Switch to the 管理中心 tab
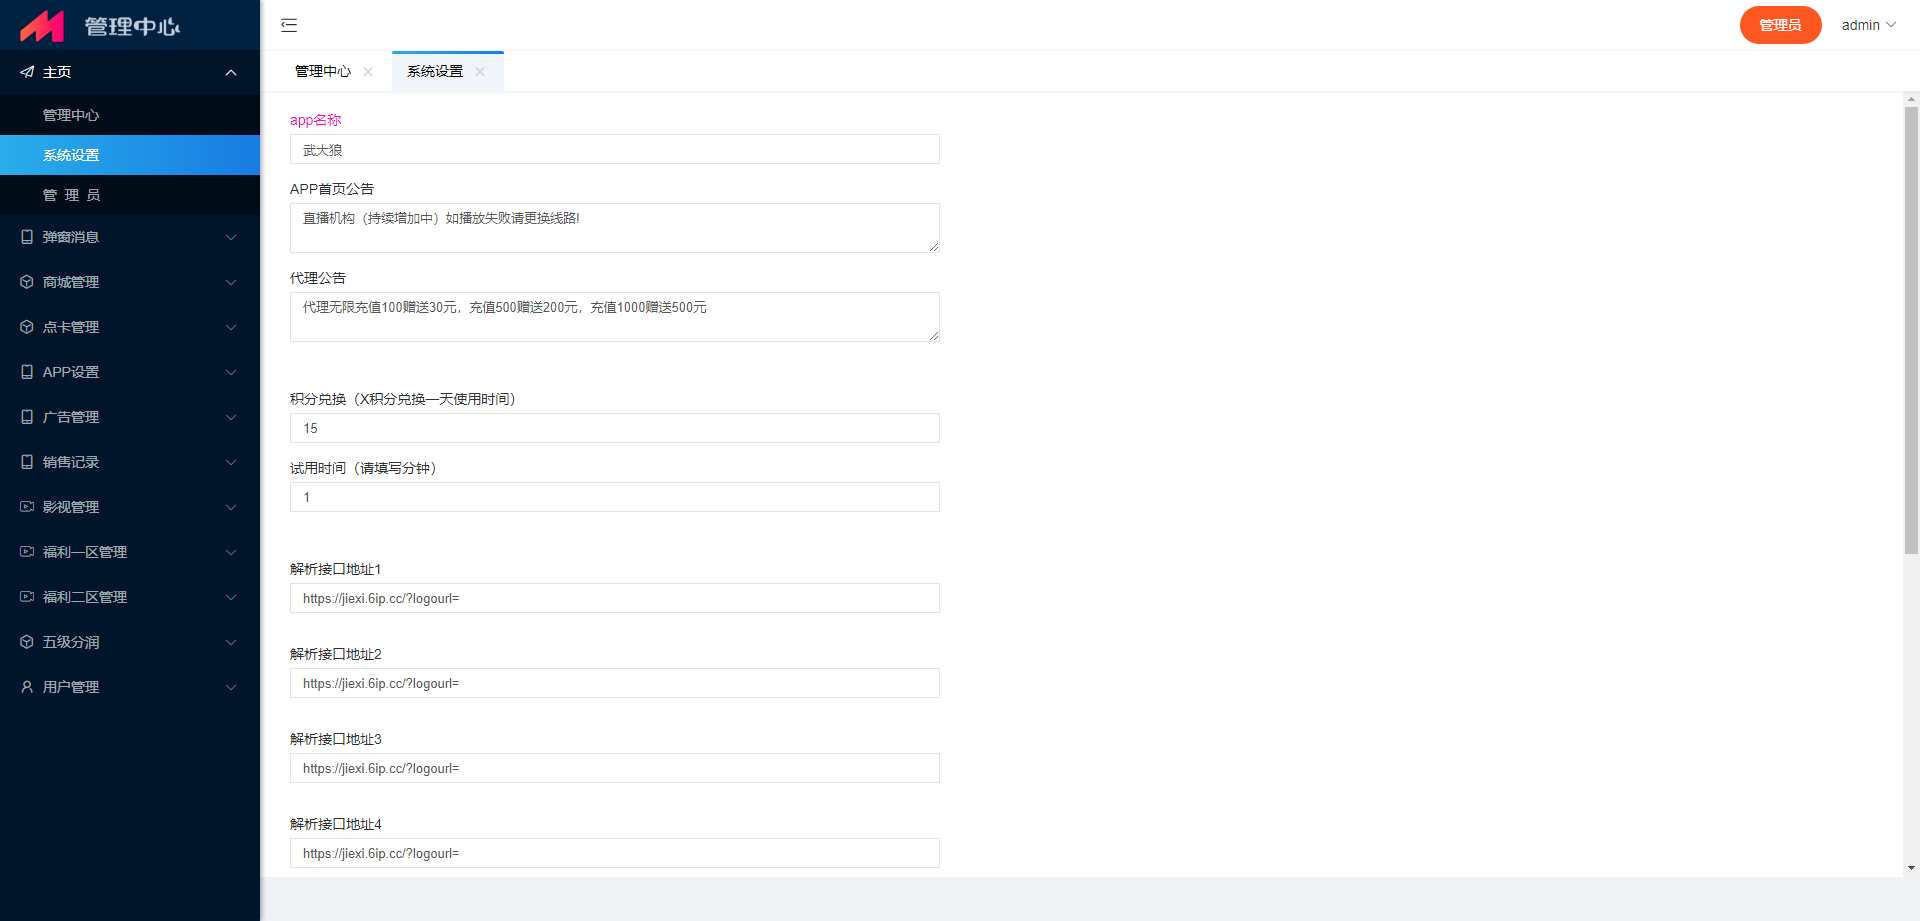1920x921 pixels. click(x=323, y=71)
